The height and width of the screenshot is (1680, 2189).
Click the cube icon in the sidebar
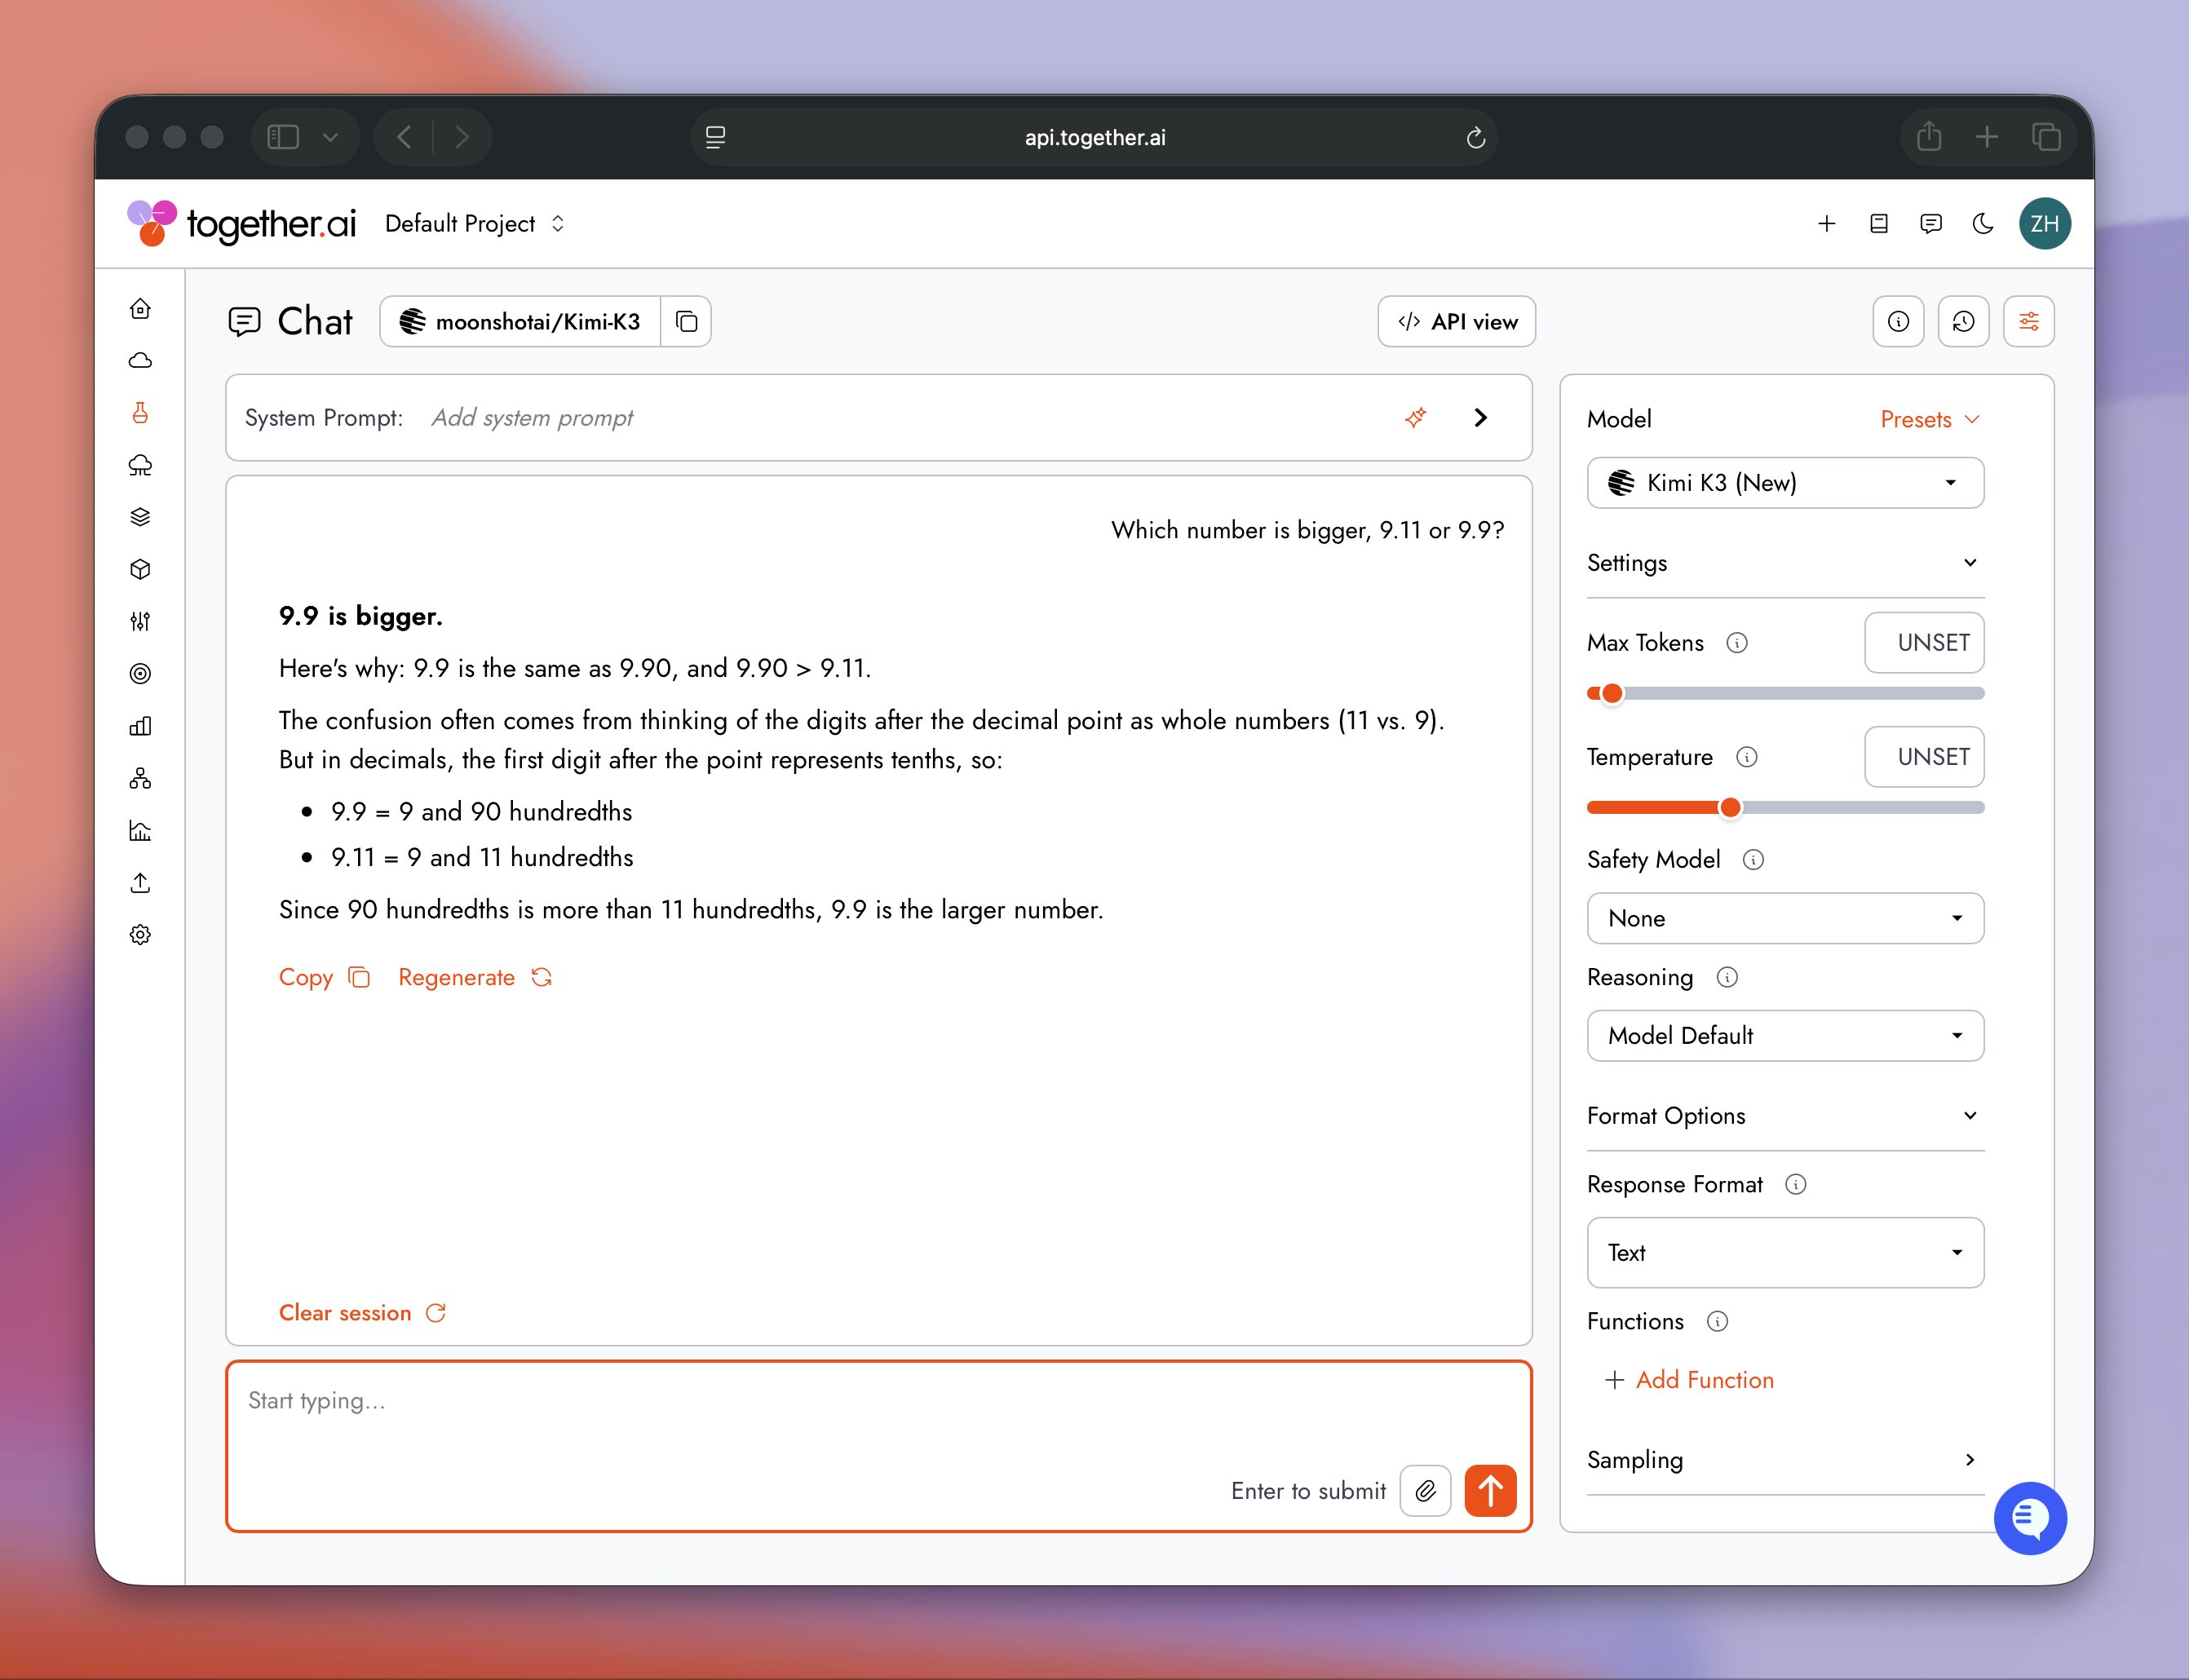click(x=140, y=569)
